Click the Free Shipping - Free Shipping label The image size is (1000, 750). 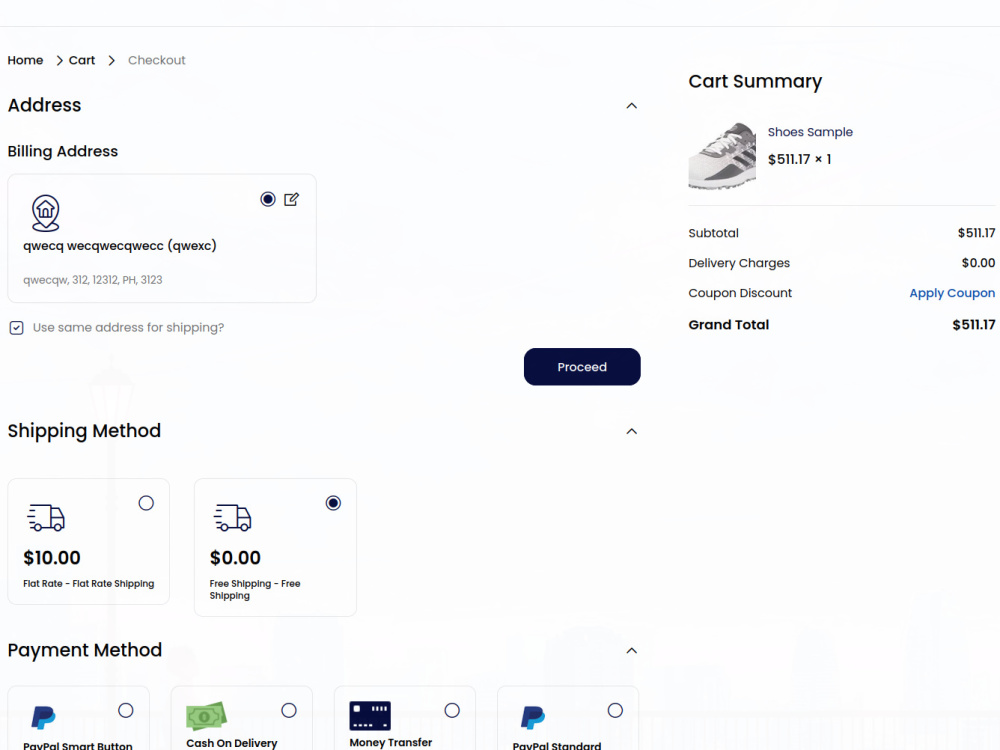255,589
